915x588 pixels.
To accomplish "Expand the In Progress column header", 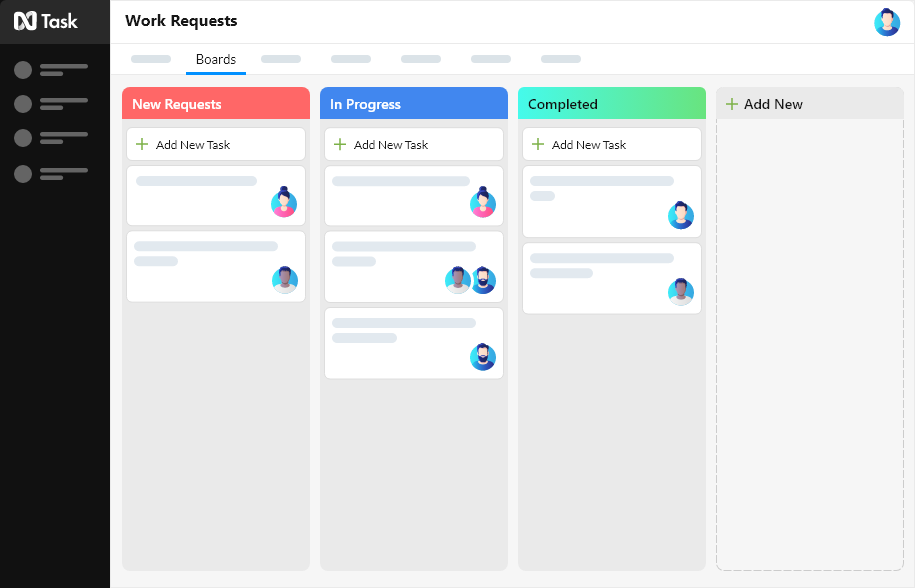I will [x=413, y=103].
